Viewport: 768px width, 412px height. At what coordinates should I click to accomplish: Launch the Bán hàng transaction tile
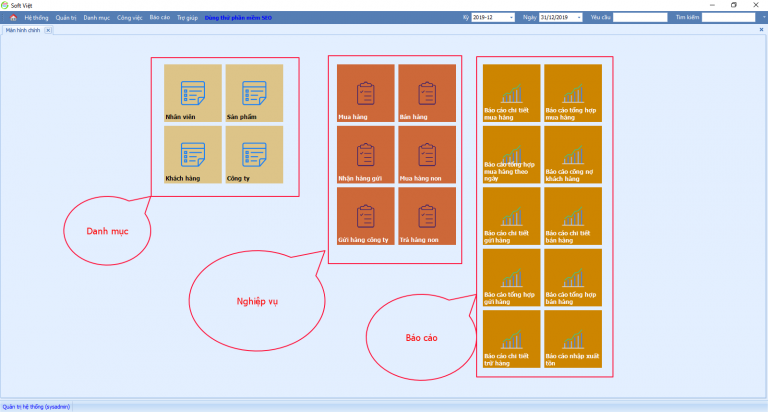(x=427, y=93)
